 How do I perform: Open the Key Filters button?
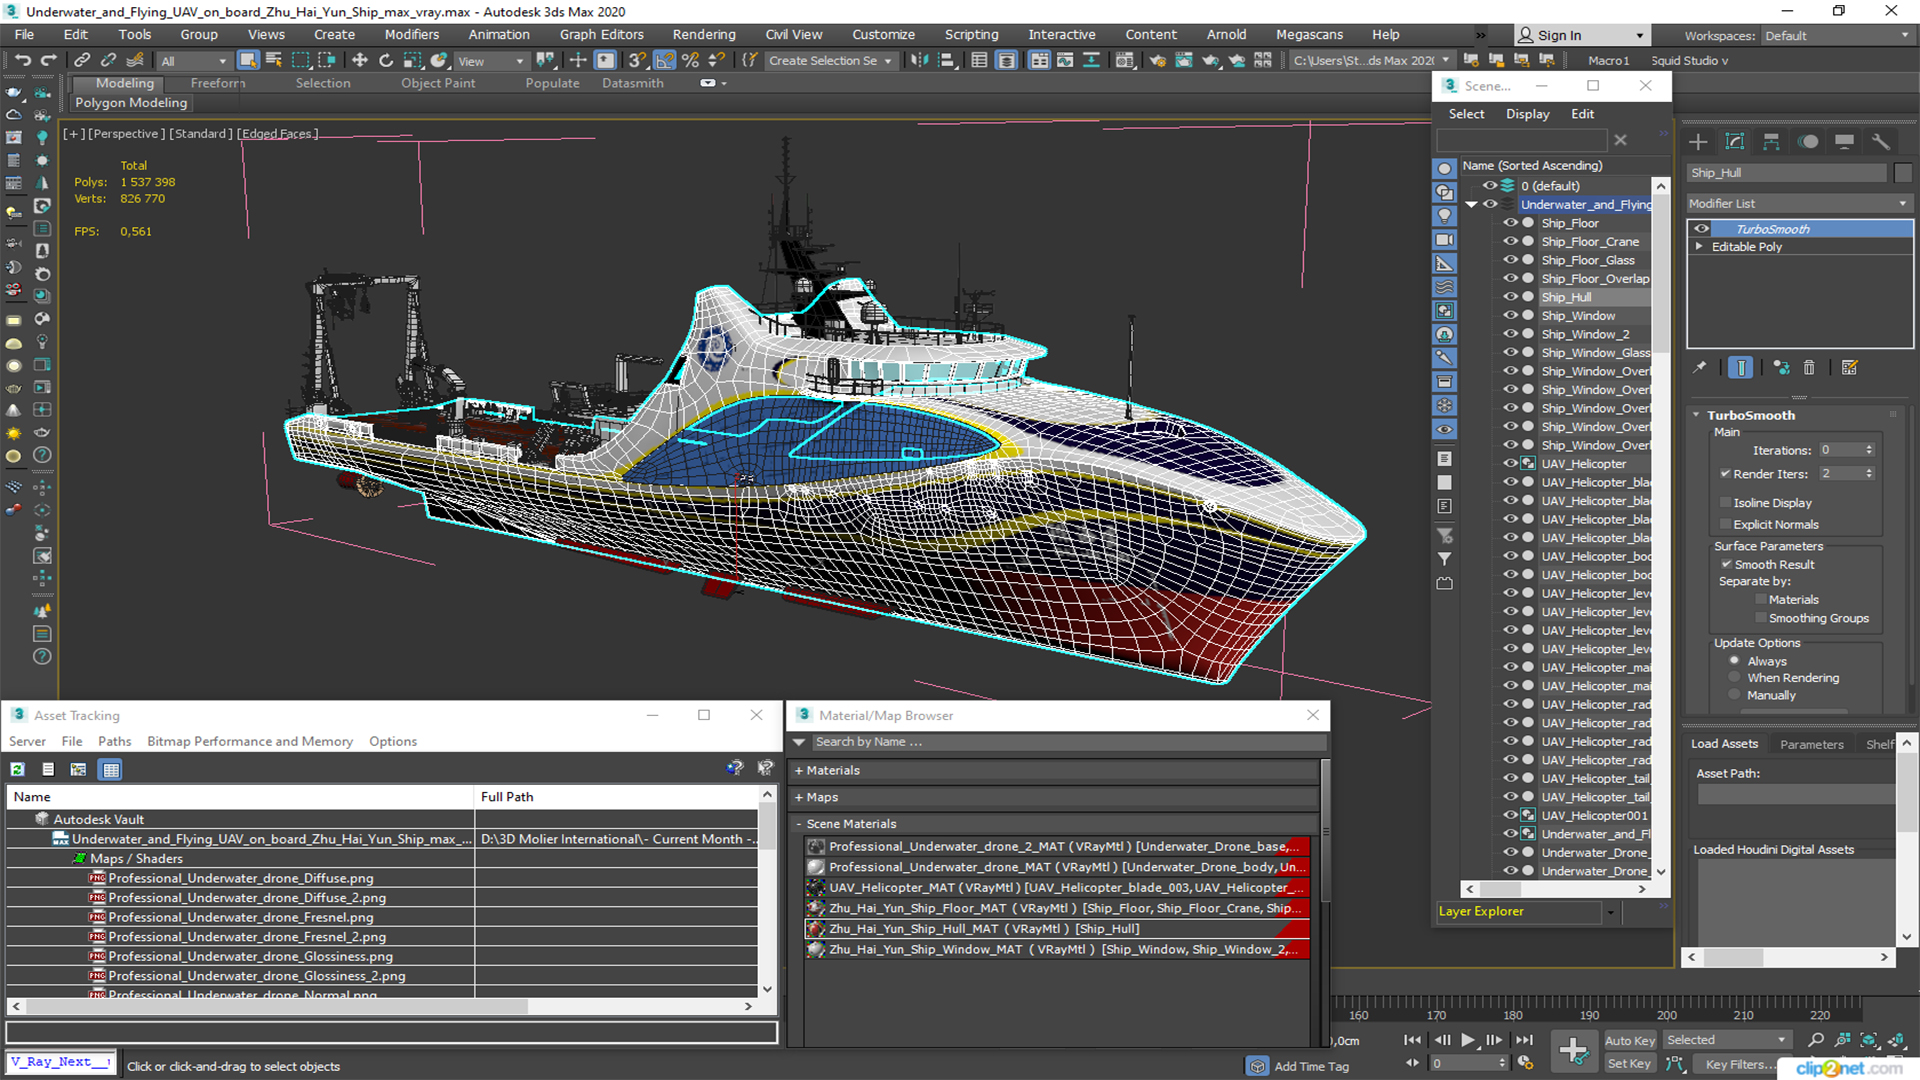tap(1739, 1063)
